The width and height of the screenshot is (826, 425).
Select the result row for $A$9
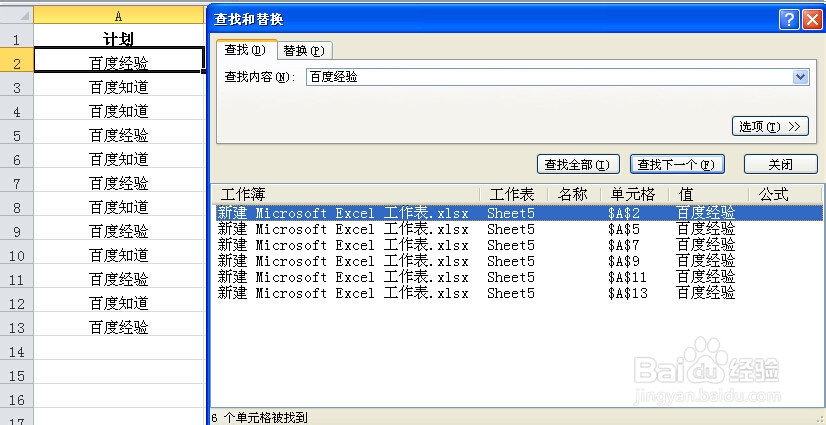[518, 261]
